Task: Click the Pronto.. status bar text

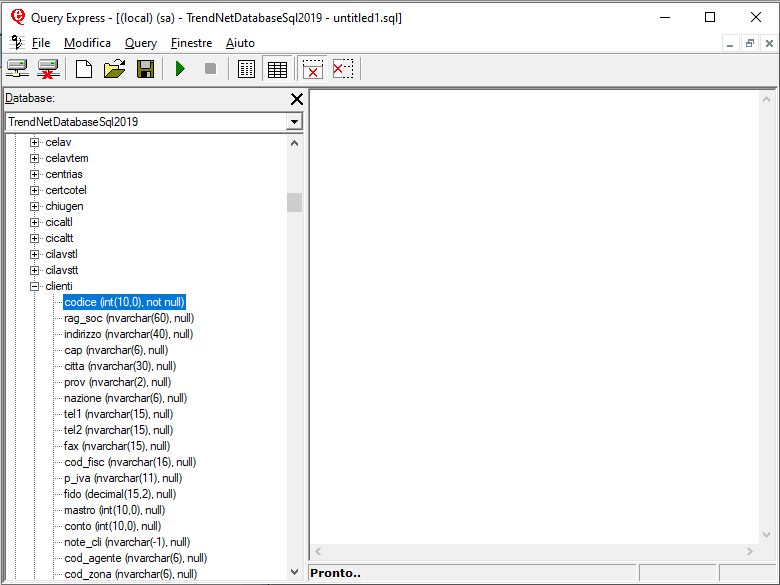Action: click(335, 573)
